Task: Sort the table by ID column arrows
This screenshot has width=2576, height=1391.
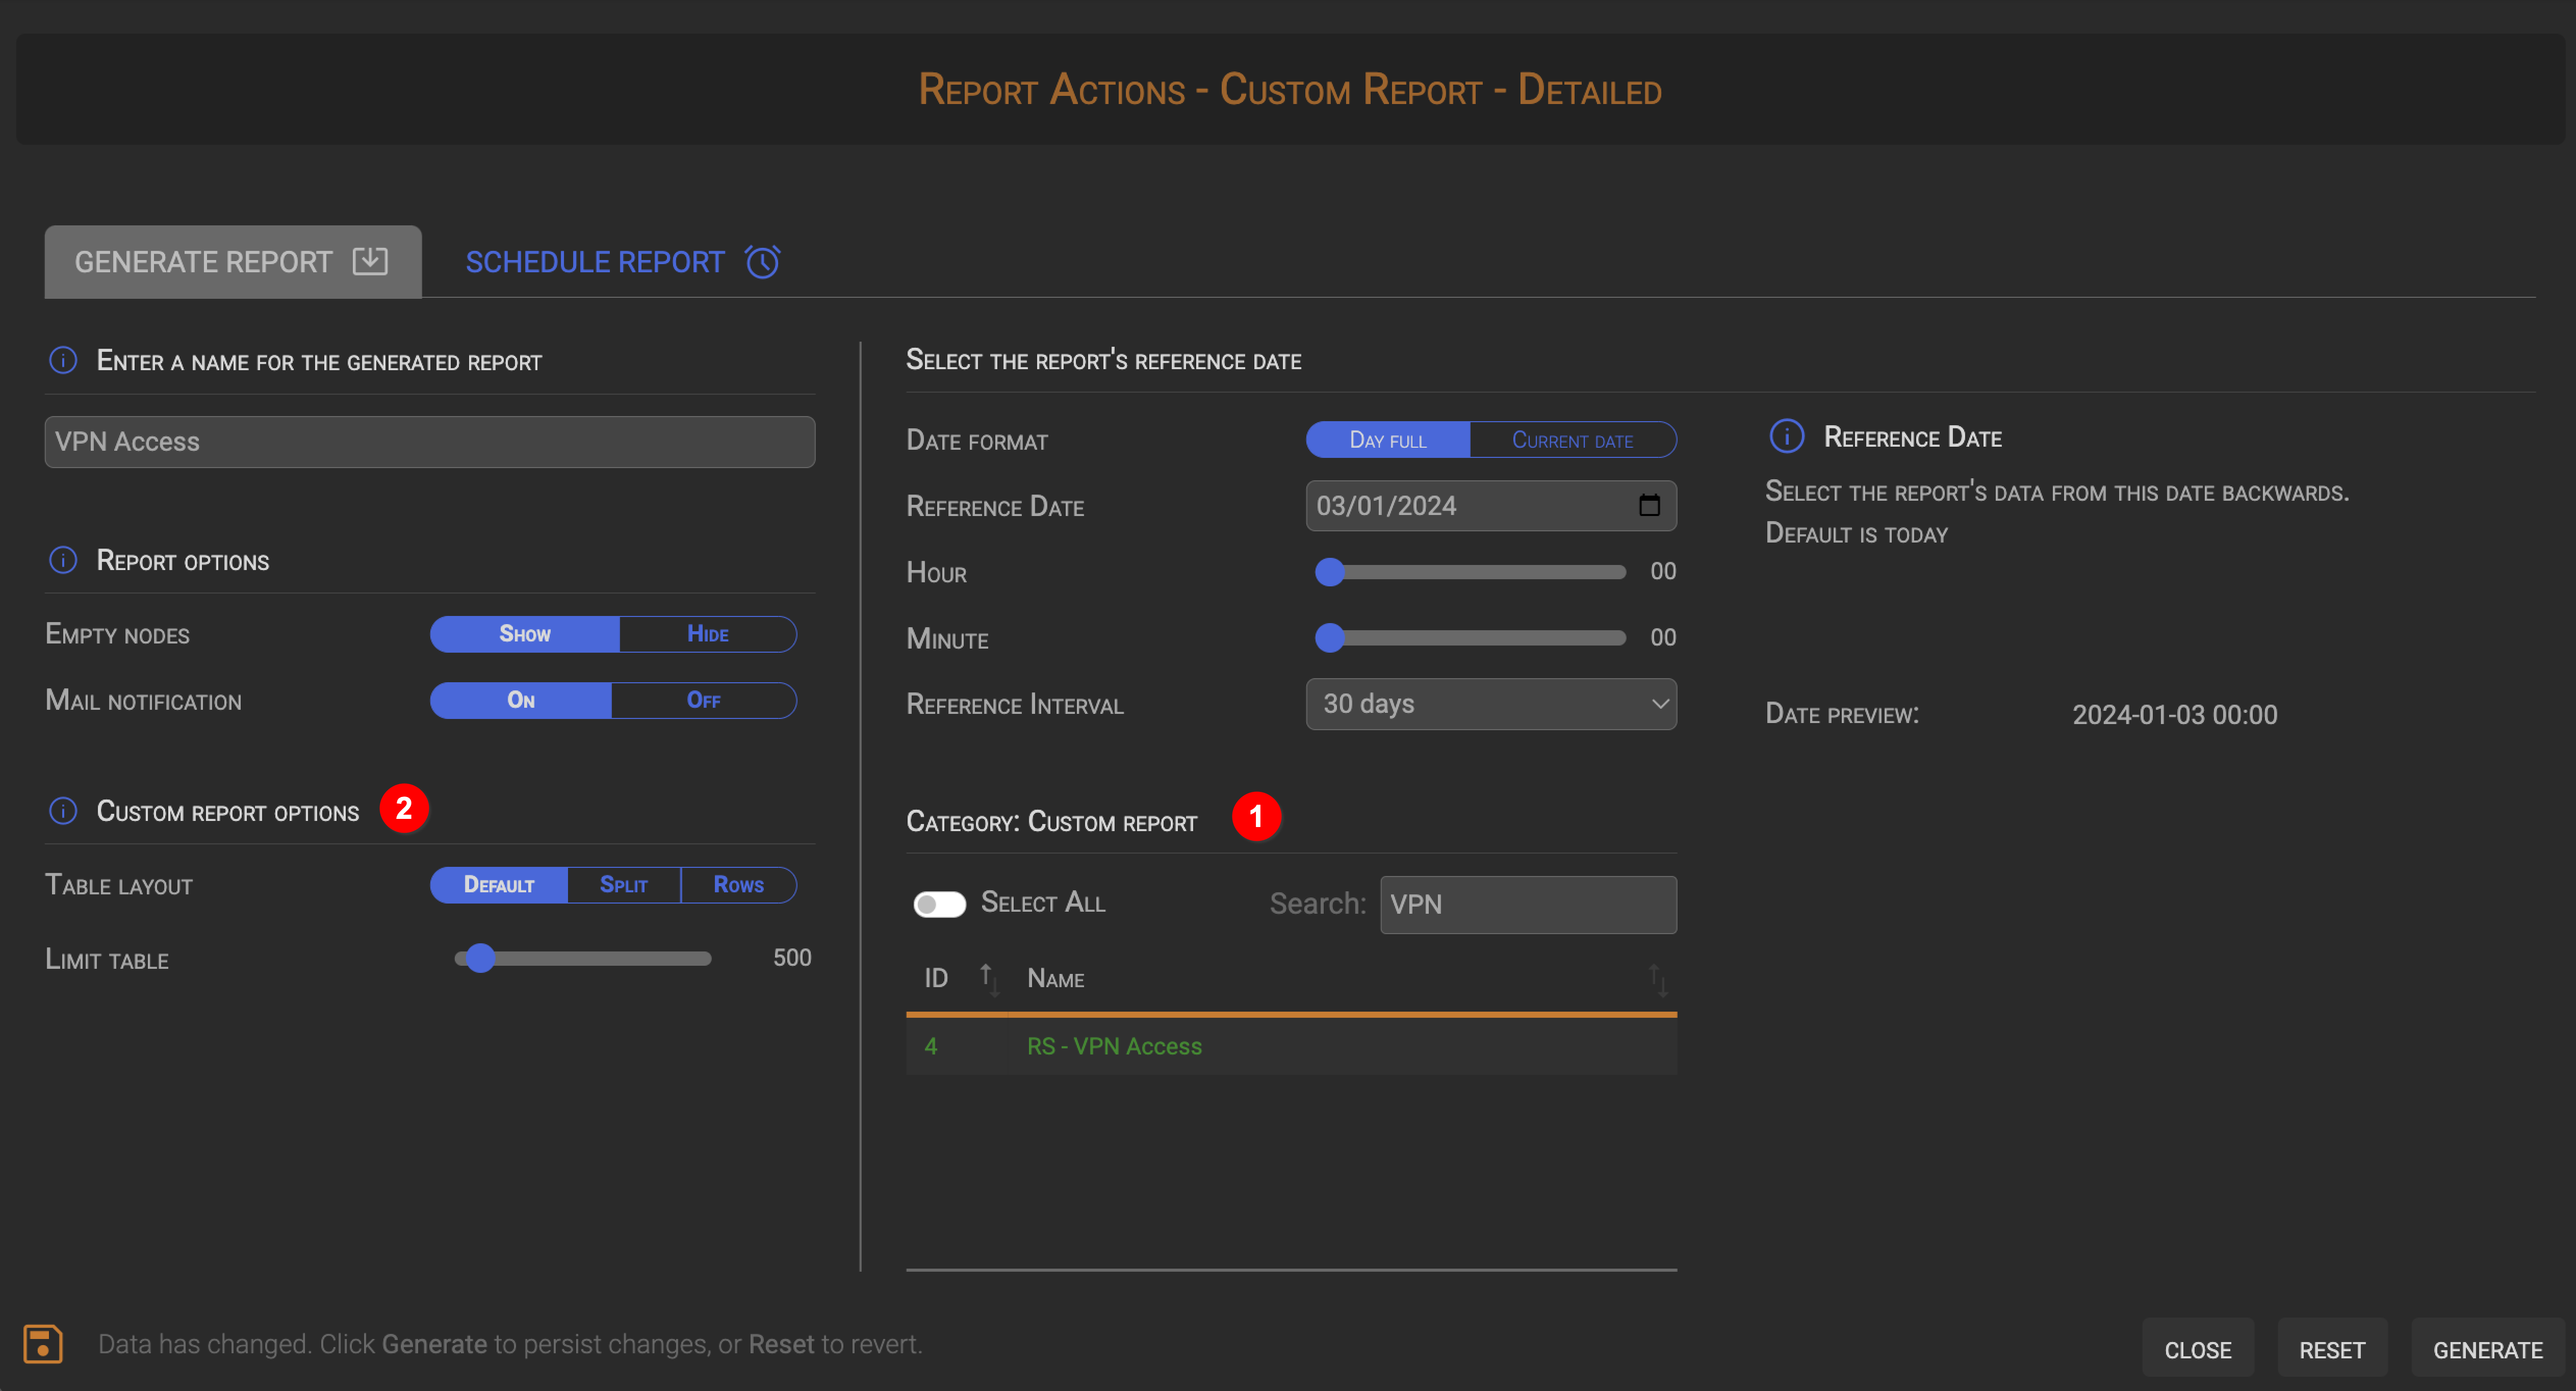Action: coord(989,979)
